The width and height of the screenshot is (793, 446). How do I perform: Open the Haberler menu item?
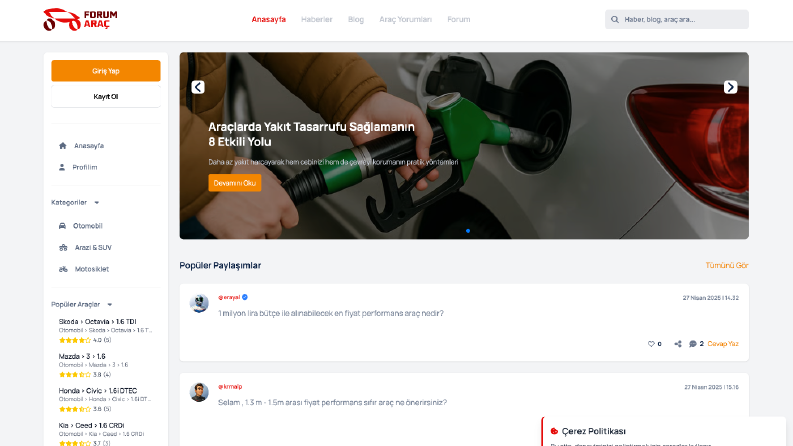tap(317, 19)
